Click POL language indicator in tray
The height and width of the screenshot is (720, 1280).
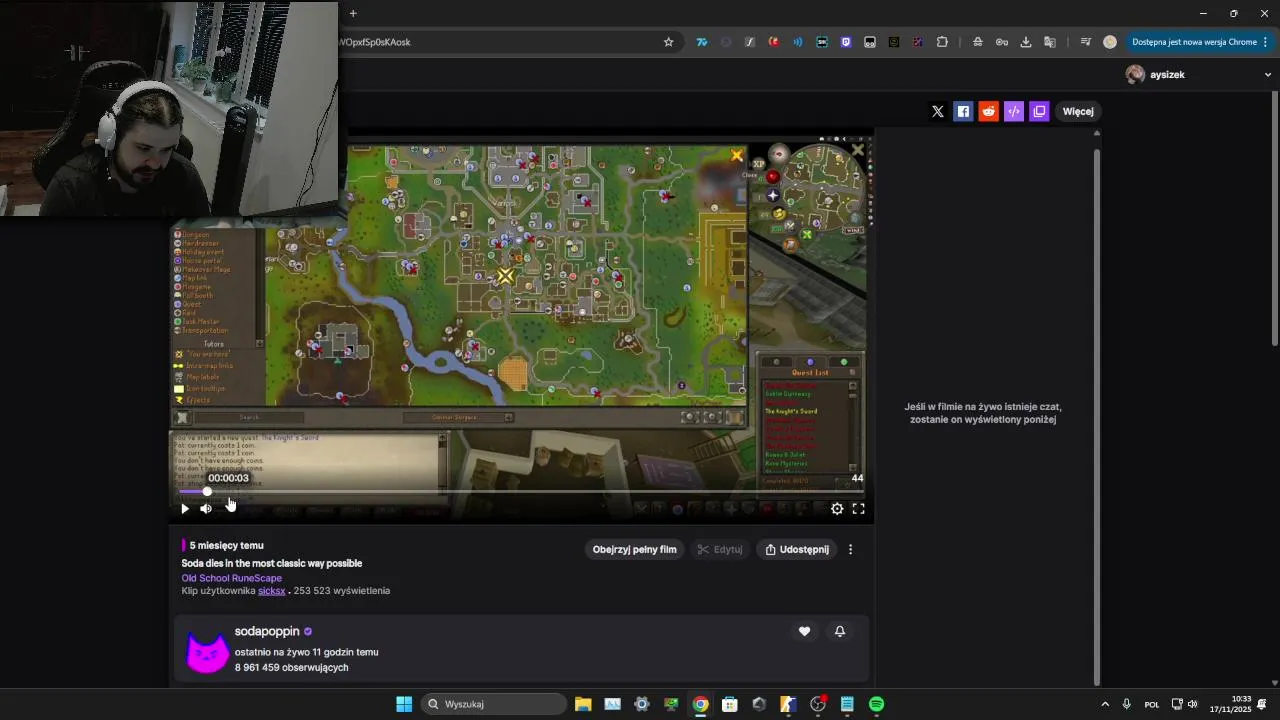[1152, 704]
